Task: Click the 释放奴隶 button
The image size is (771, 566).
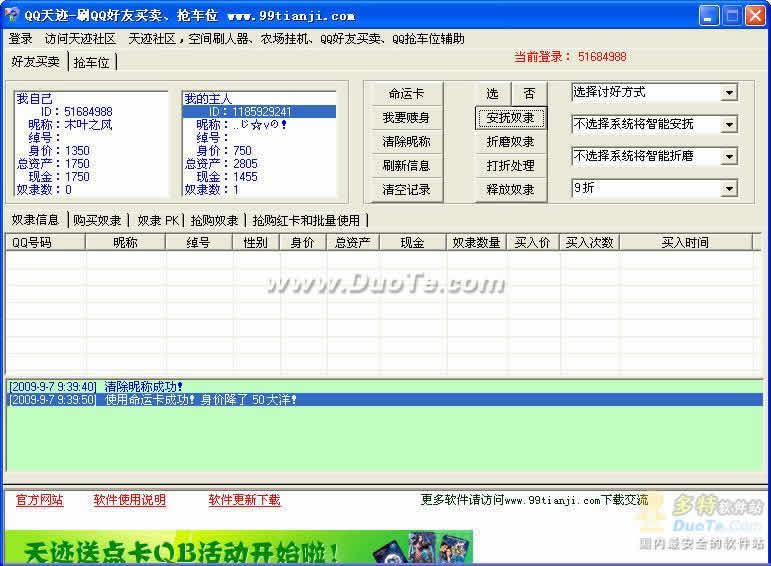Action: click(511, 190)
